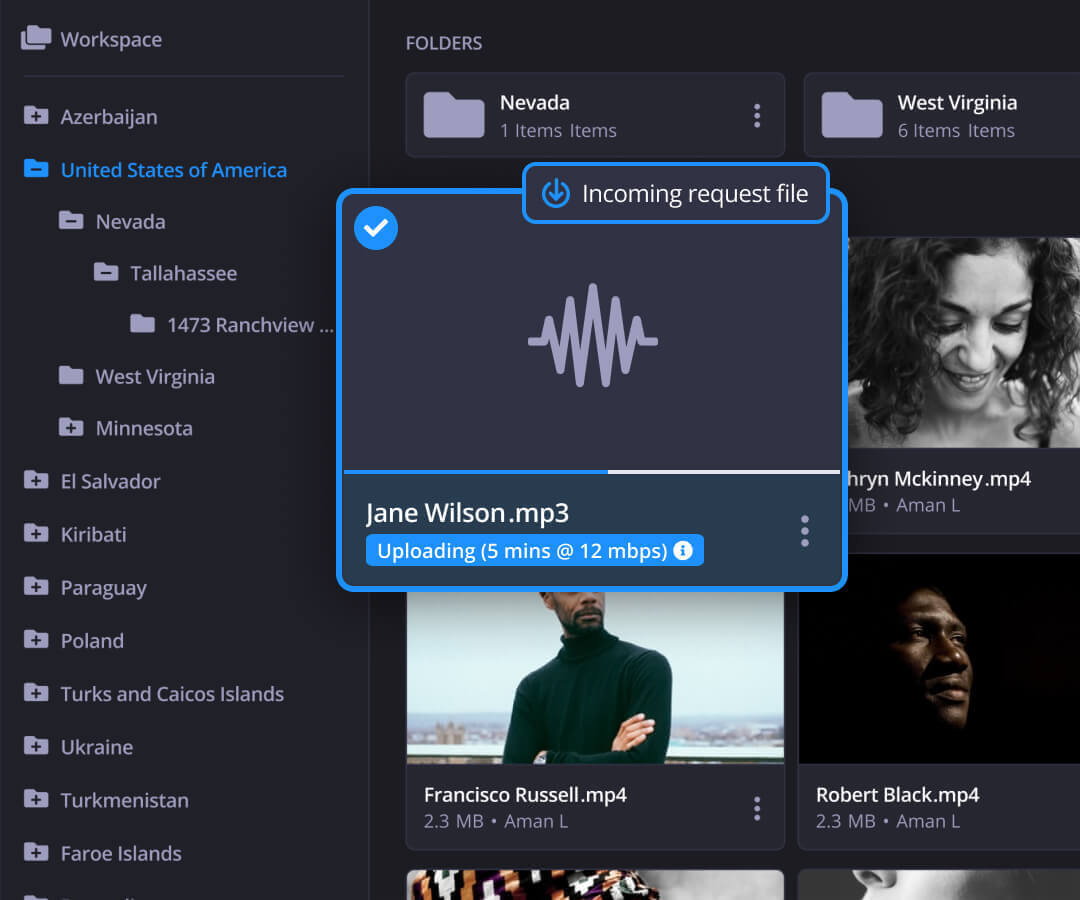Click the Incoming request file download icon
The width and height of the screenshot is (1080, 900).
point(556,194)
